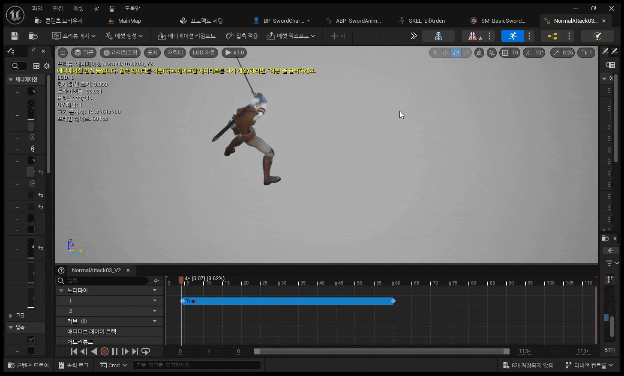The height and width of the screenshot is (376, 624).
Task: Collapse the animation section in left panel
Action: coord(11,80)
